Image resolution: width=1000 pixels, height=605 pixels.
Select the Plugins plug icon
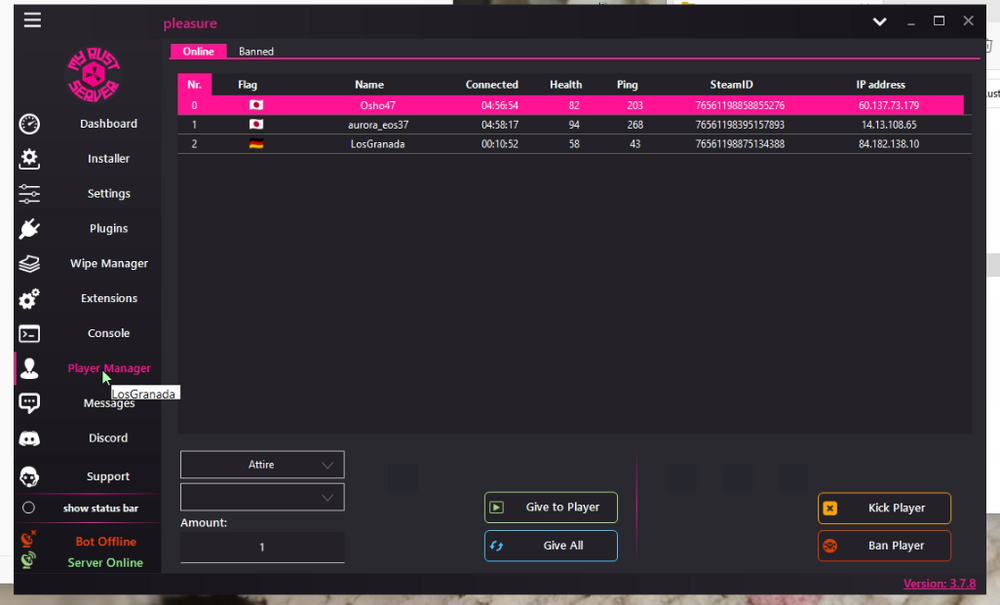pos(30,229)
